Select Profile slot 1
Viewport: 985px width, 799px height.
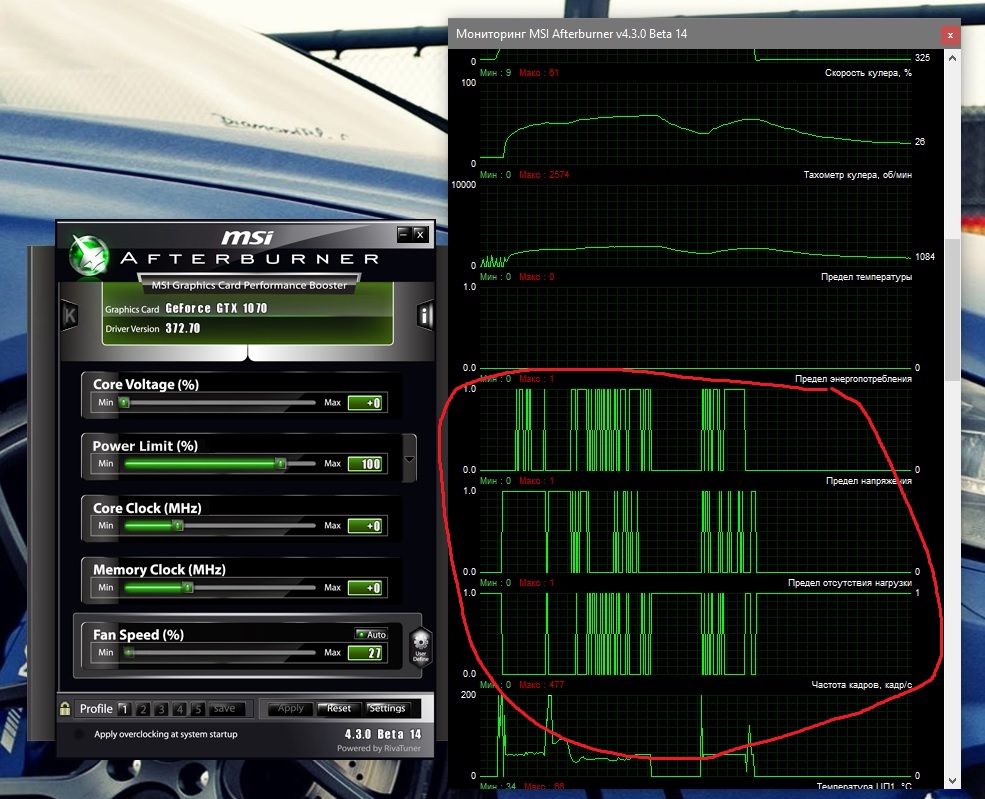[x=124, y=709]
